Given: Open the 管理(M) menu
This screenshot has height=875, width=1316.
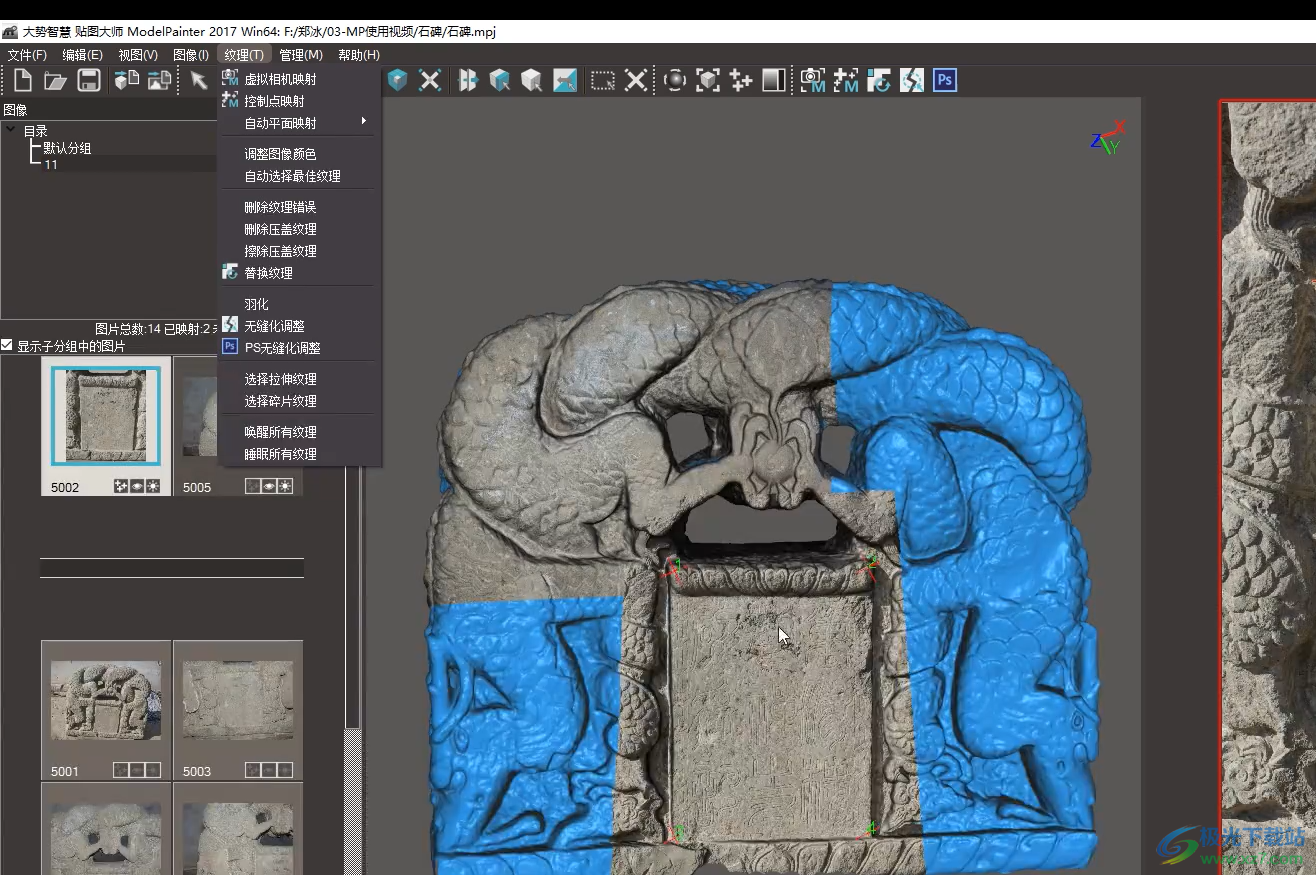Looking at the screenshot, I should [301, 55].
